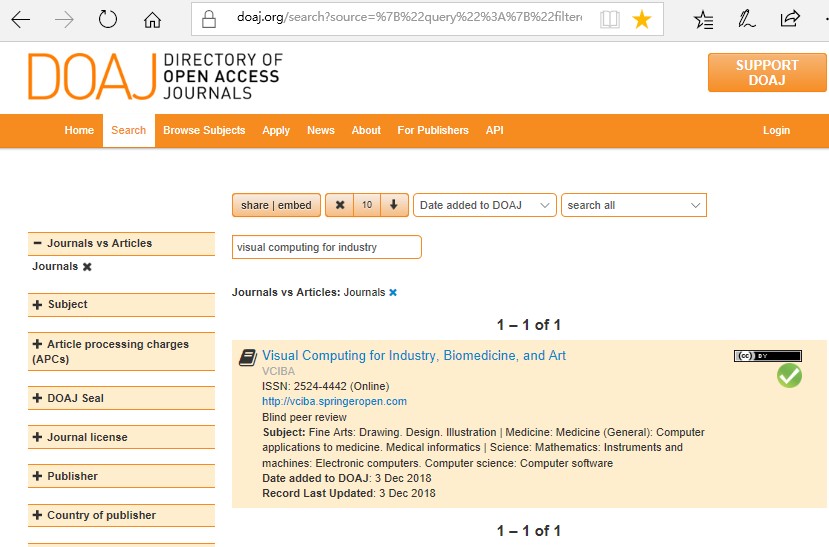This screenshot has width=829, height=547.
Task: Toggle sort direction arrow button
Action: coord(395,205)
